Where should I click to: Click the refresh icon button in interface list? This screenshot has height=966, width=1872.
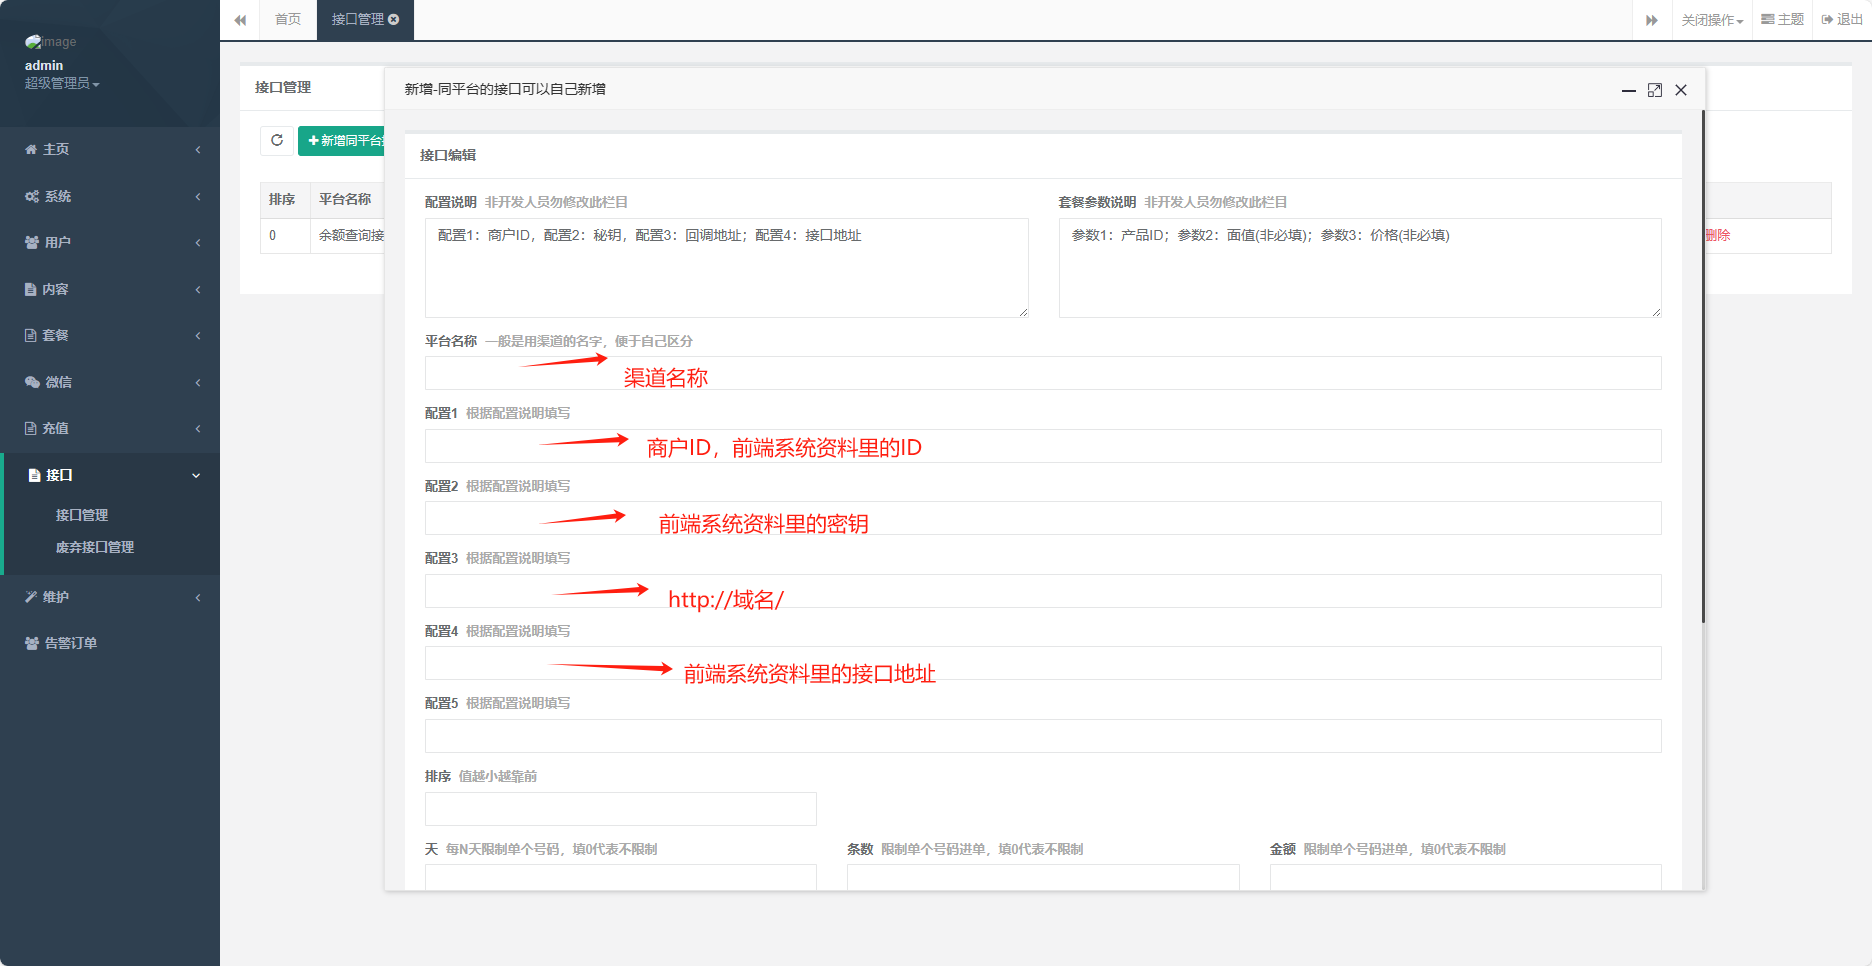(277, 141)
